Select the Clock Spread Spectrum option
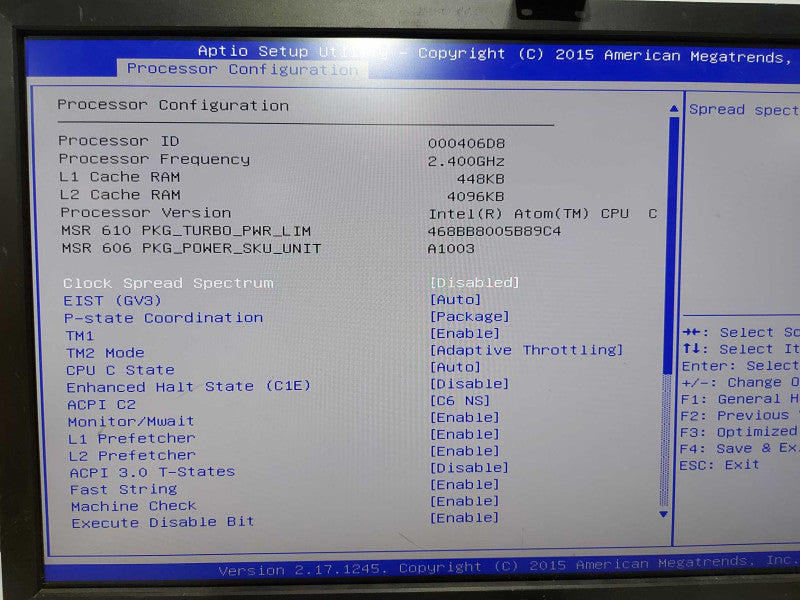 (x=168, y=283)
